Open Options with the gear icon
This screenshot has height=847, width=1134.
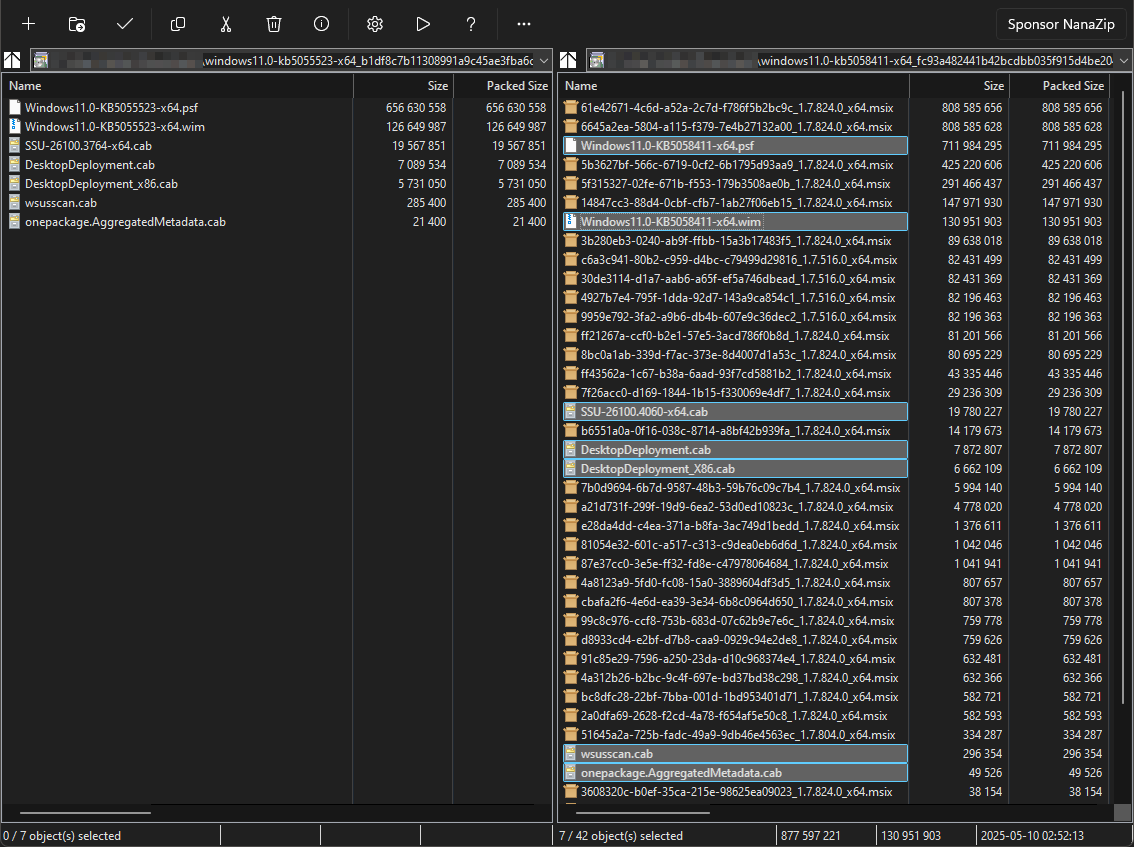375,24
